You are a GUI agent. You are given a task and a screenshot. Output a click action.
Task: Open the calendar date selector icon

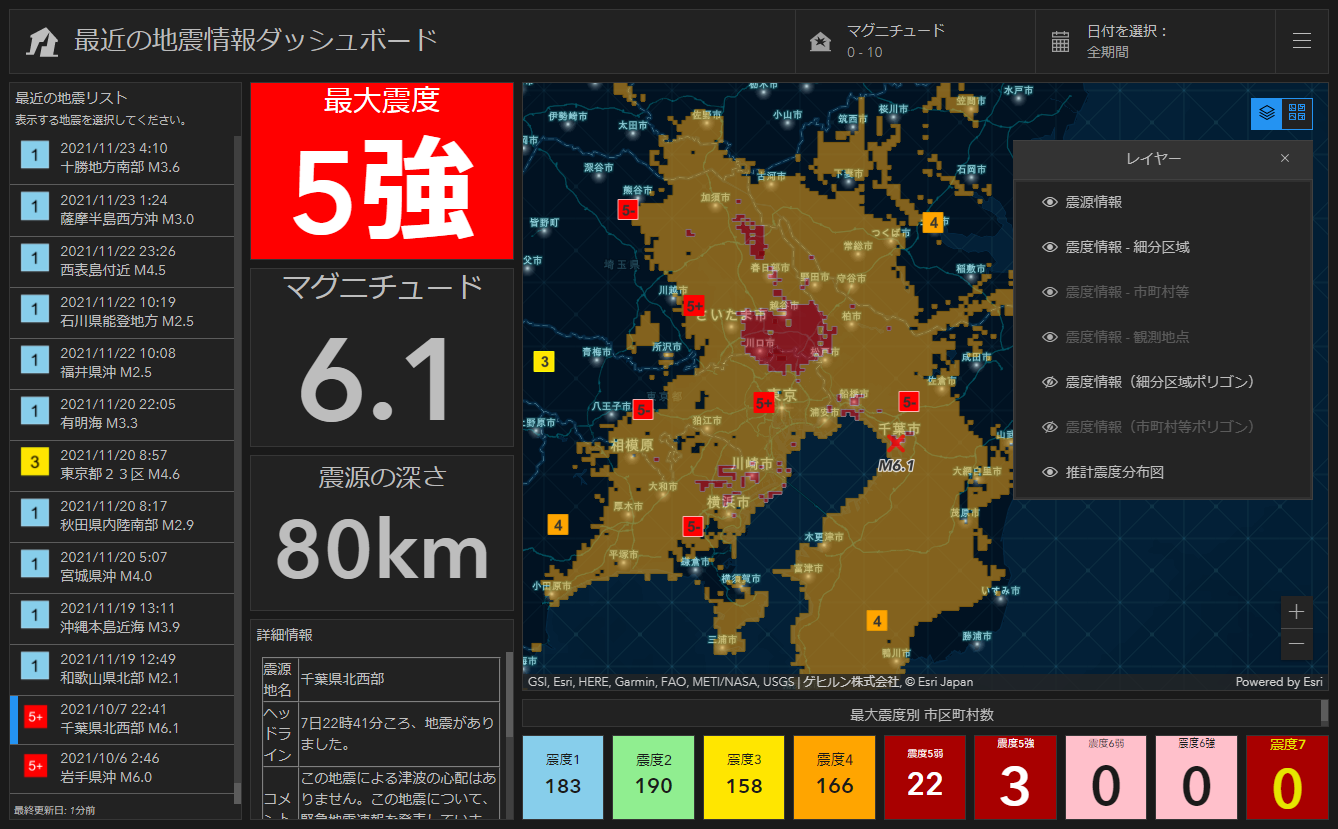click(1060, 42)
